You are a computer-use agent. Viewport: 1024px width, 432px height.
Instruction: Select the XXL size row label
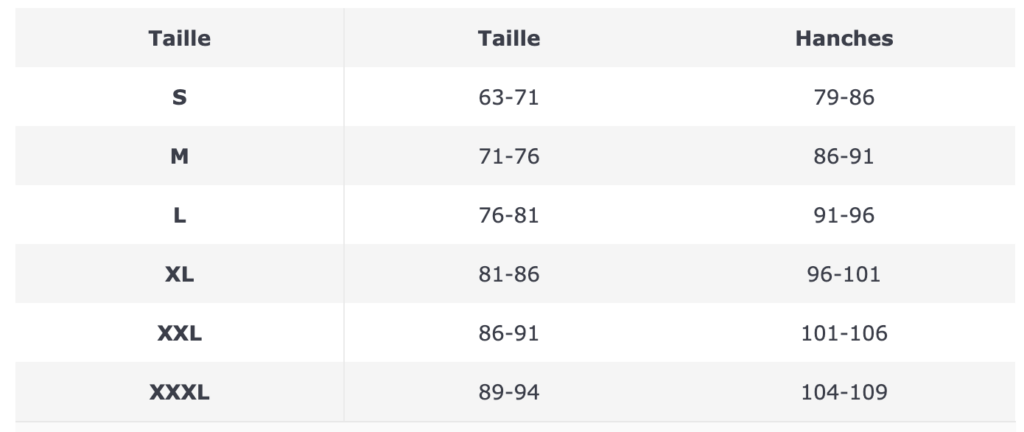(180, 334)
